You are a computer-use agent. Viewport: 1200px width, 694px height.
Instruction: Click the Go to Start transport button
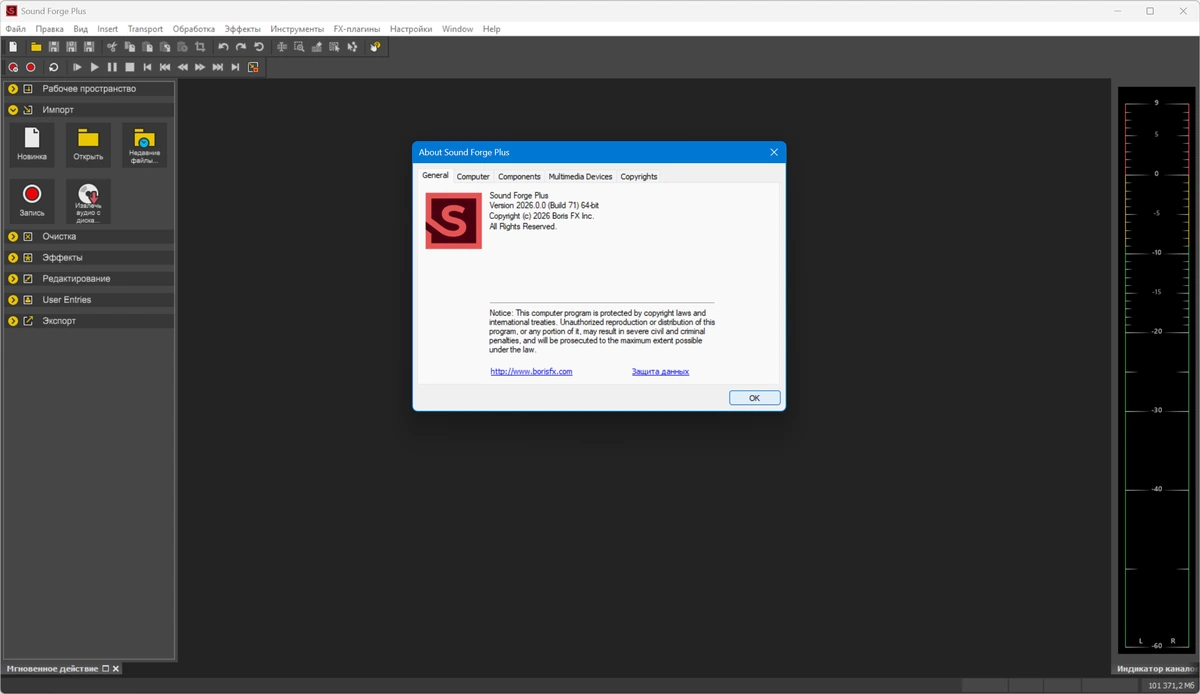point(147,67)
